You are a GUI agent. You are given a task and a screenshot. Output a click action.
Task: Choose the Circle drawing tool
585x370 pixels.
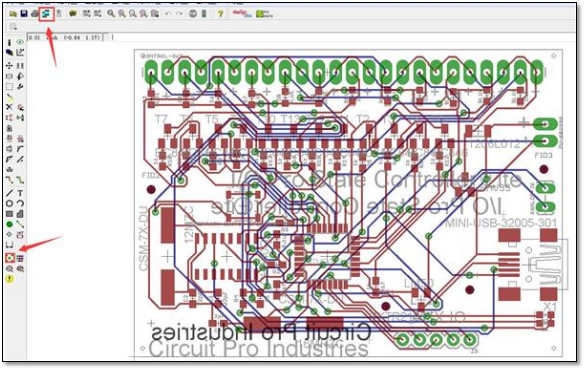click(10, 203)
